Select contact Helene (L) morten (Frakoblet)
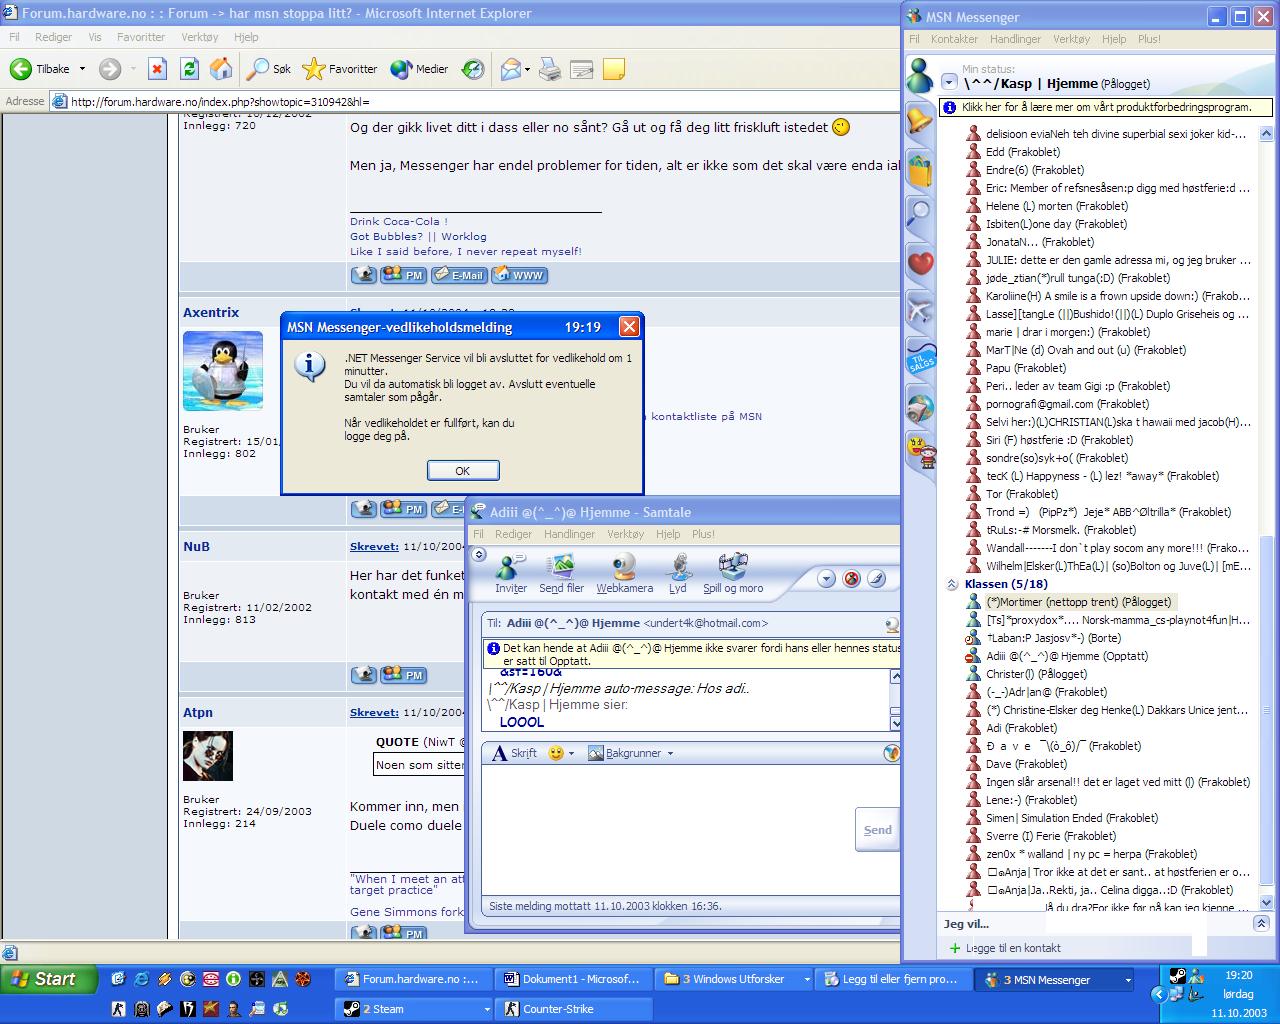 coord(1046,206)
